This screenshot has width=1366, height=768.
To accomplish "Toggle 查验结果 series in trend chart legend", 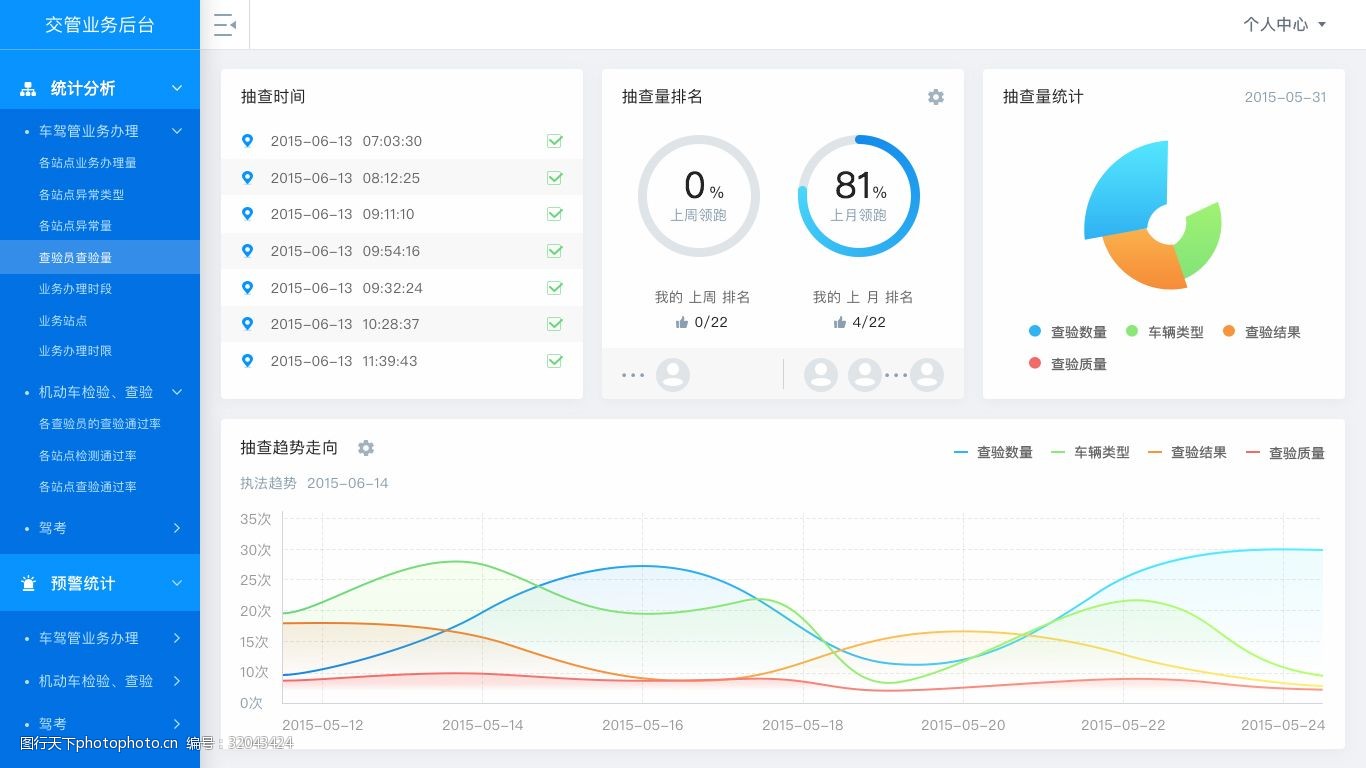I will (x=1187, y=453).
